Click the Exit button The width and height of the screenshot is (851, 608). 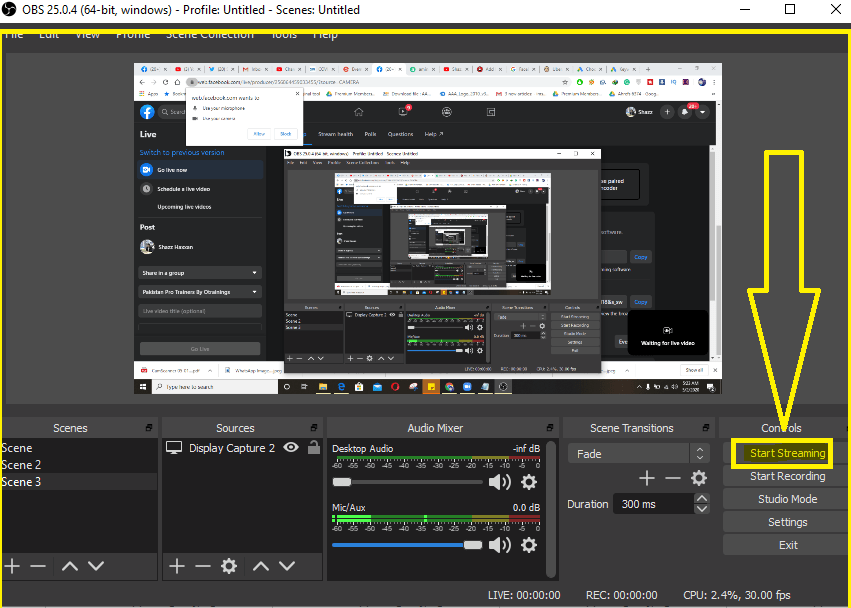pos(787,545)
